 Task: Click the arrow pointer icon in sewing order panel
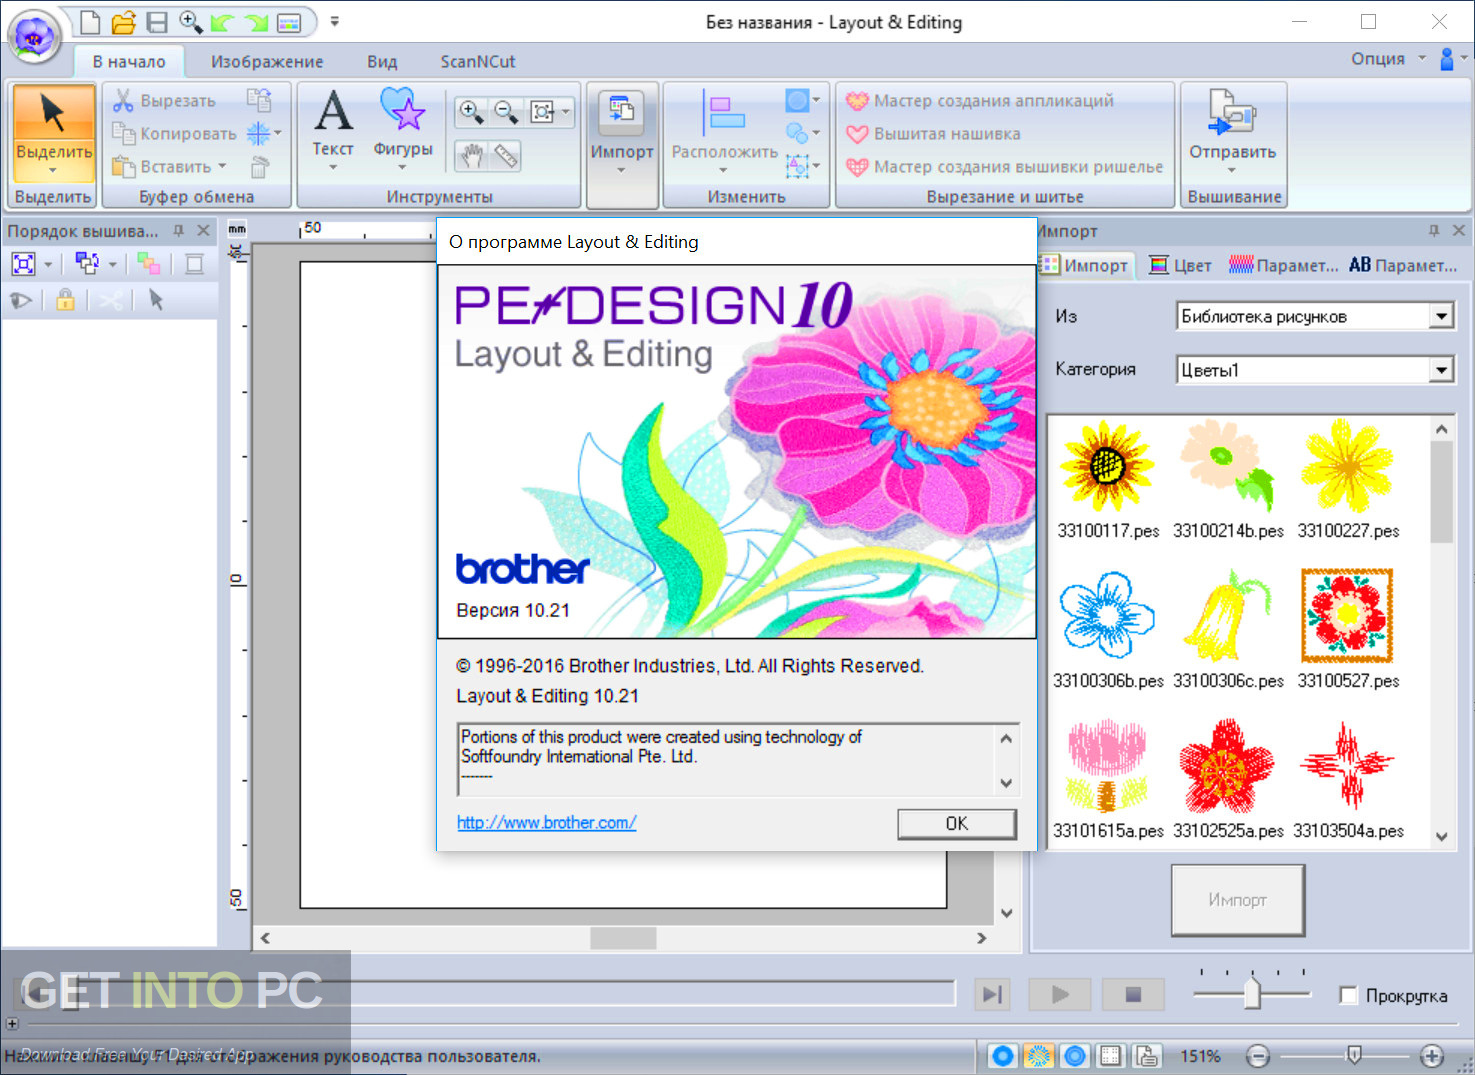tap(156, 300)
